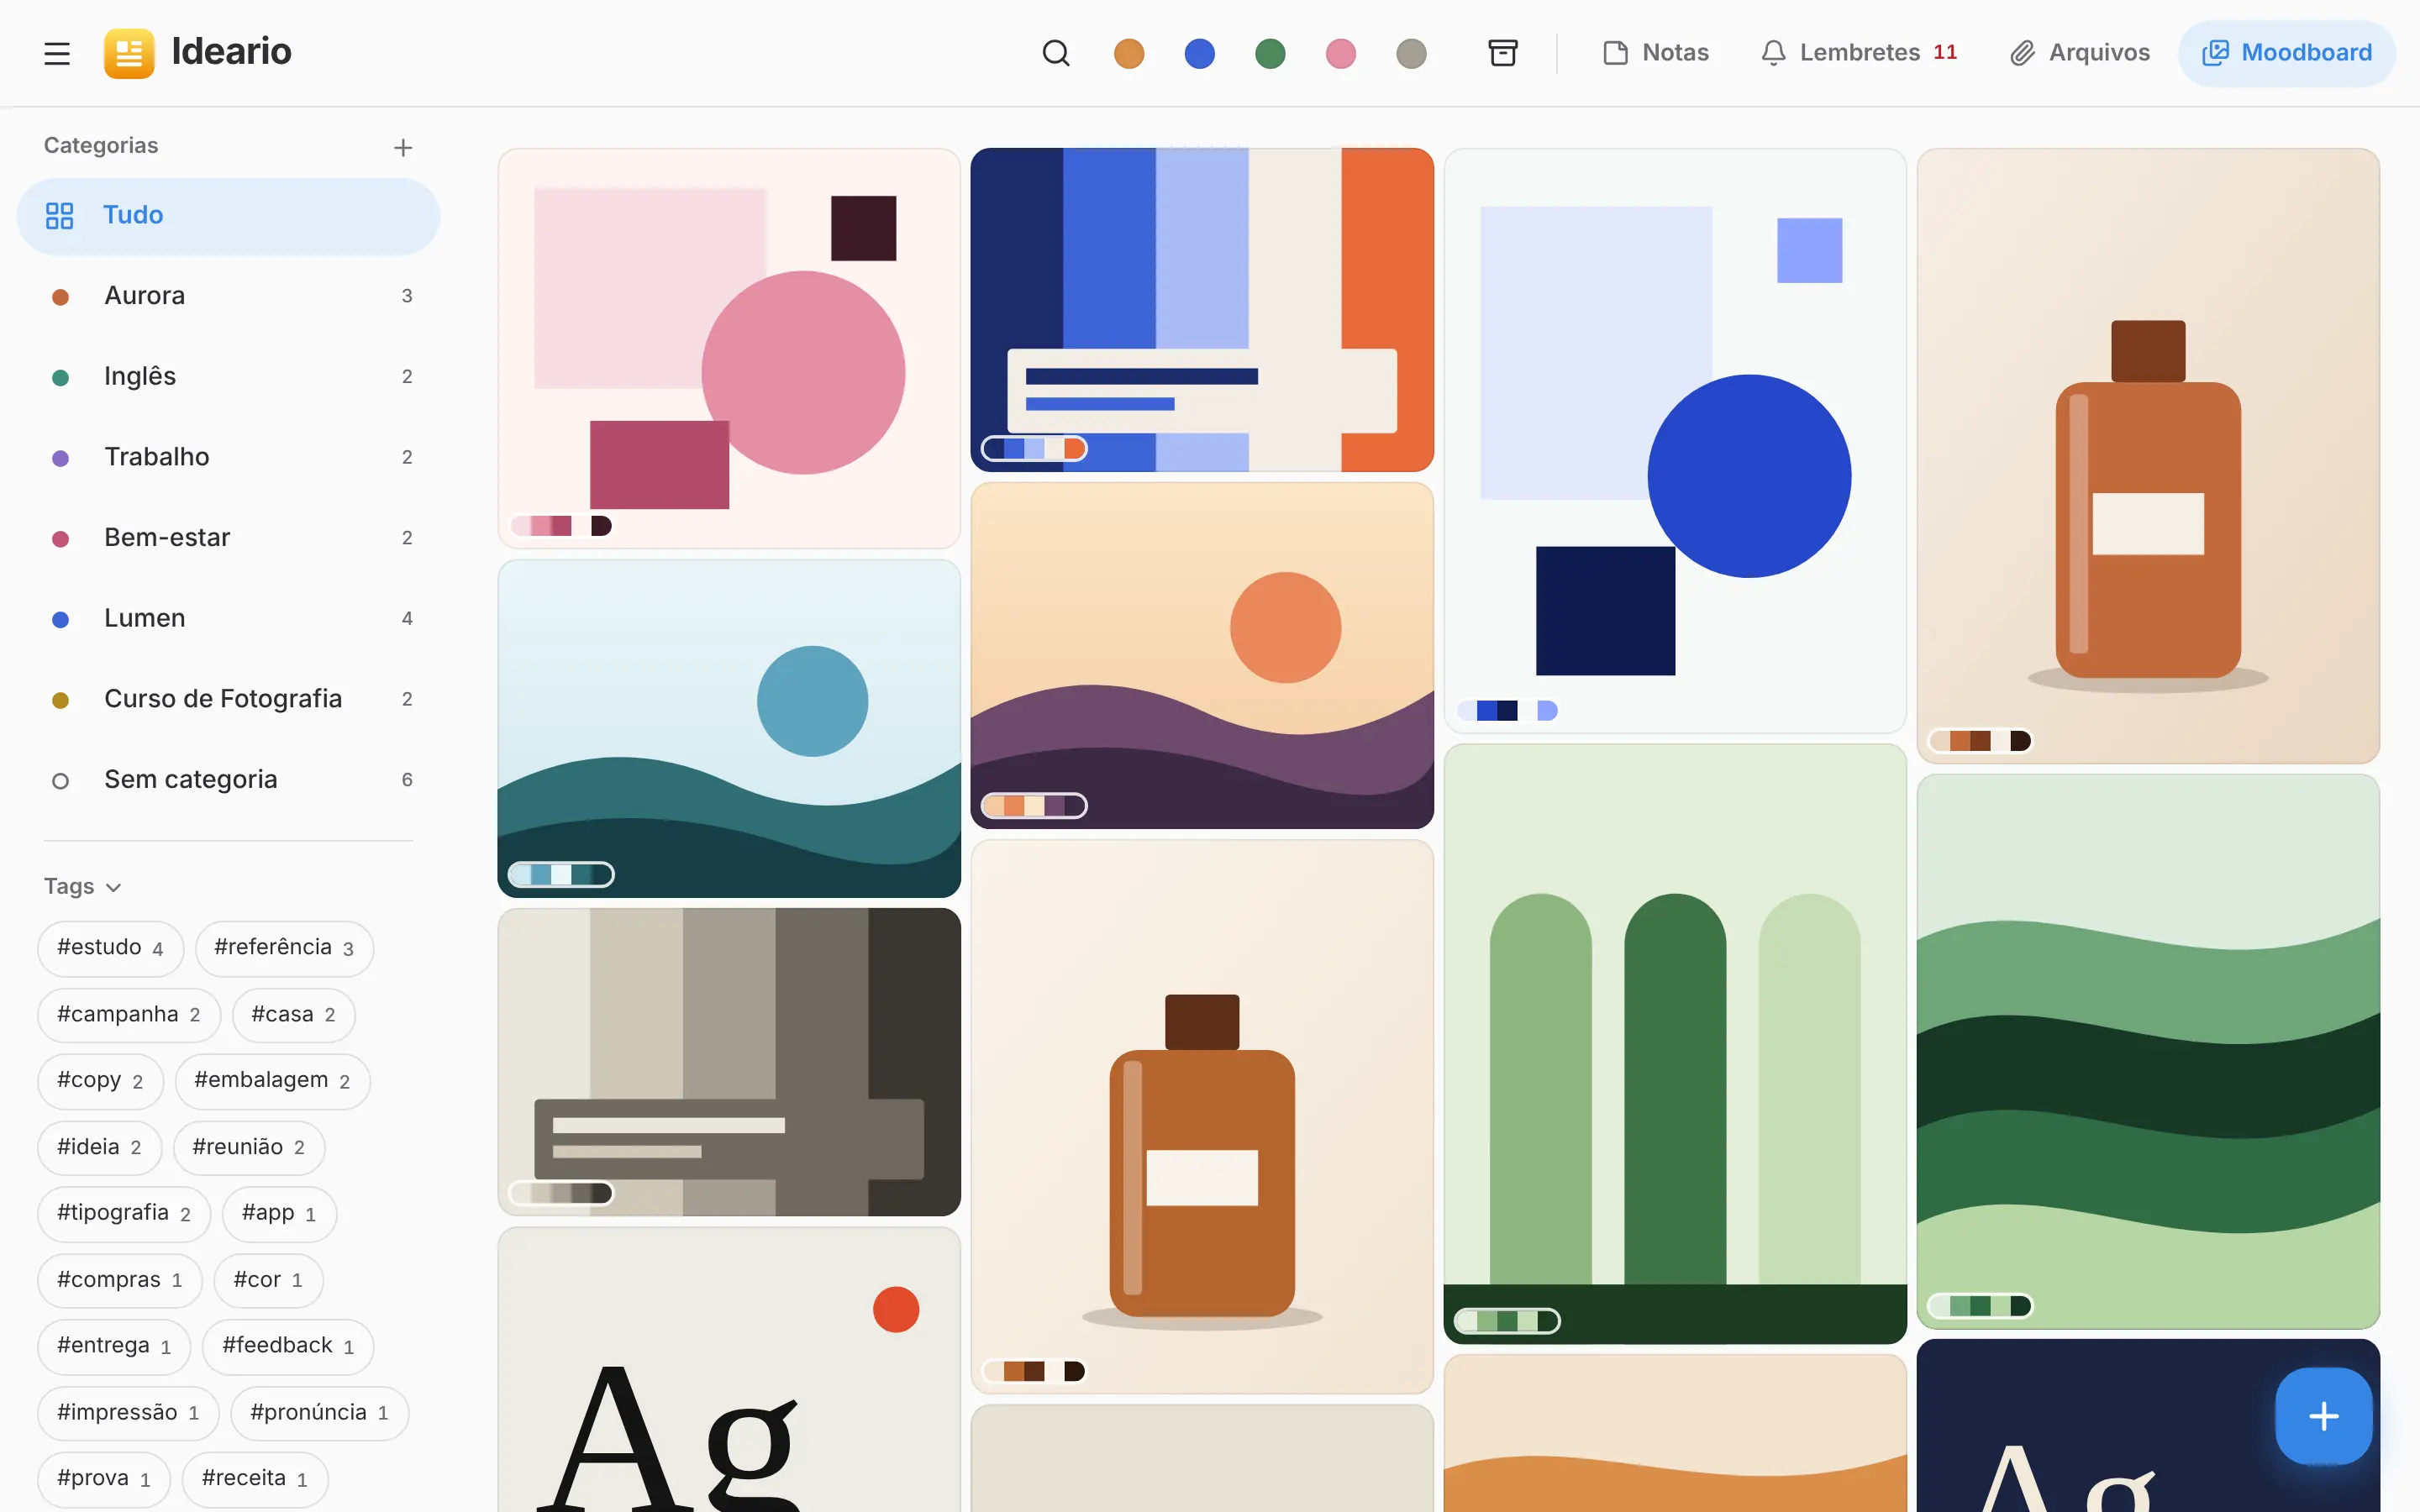Select the Tudo category
The width and height of the screenshot is (2420, 1512).
point(228,216)
